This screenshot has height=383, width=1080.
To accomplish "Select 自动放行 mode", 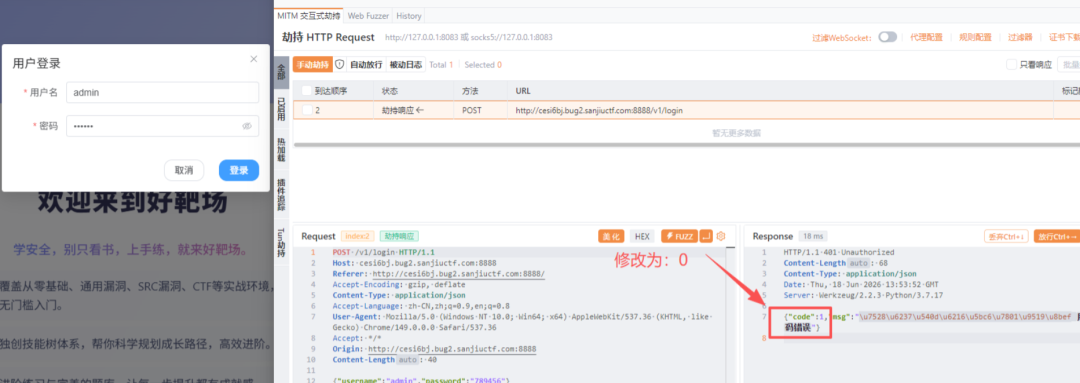I will click(366, 65).
